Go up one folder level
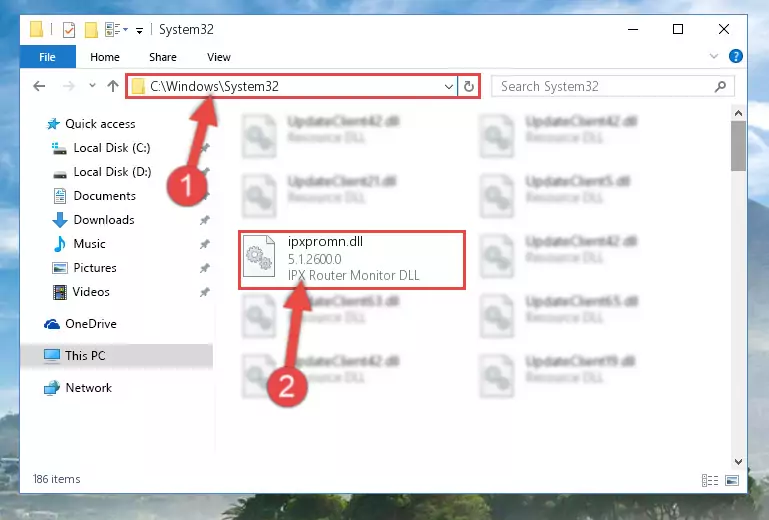This screenshot has width=769, height=520. [x=113, y=86]
